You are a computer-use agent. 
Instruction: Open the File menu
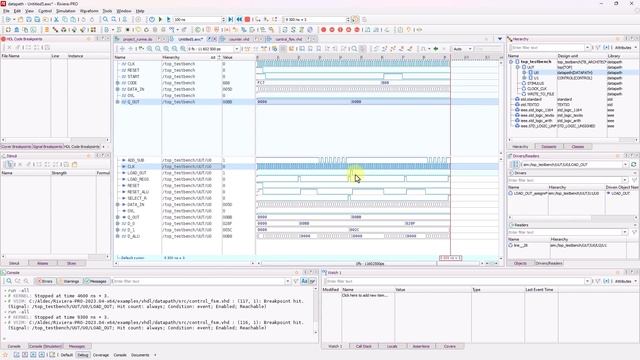coord(6,11)
